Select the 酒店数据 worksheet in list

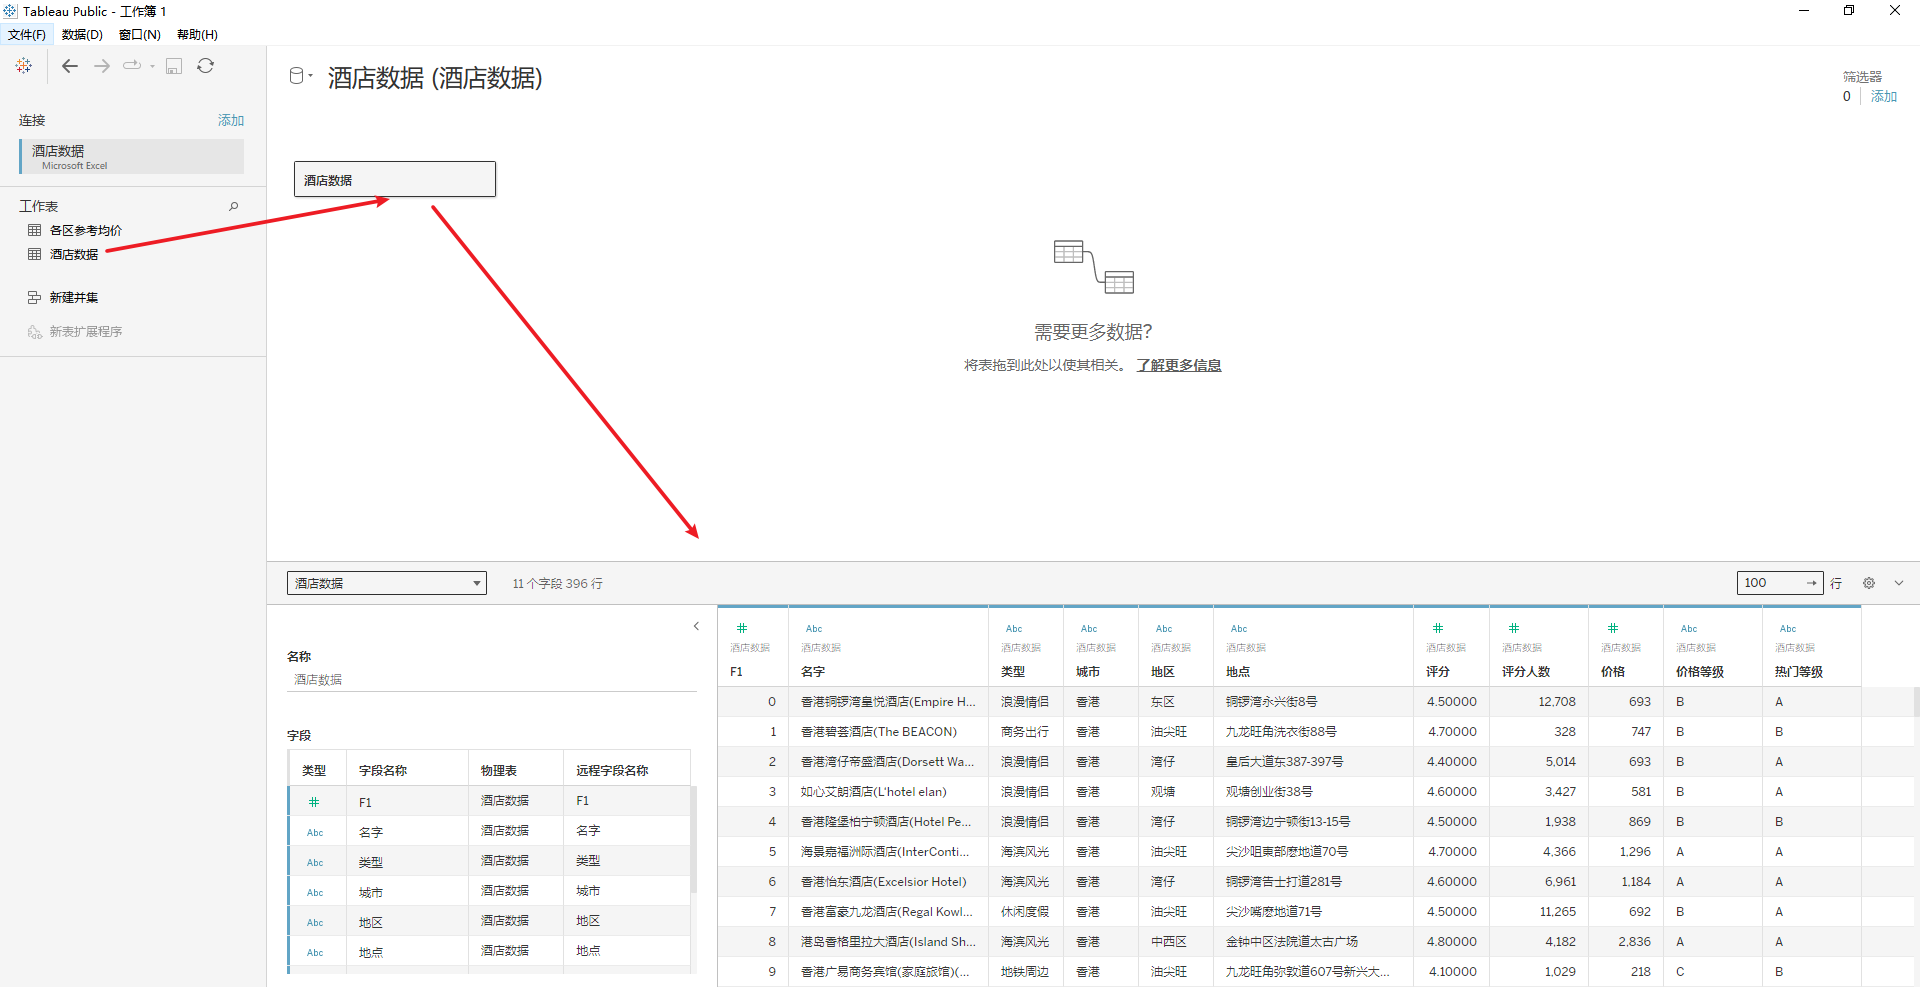74,254
